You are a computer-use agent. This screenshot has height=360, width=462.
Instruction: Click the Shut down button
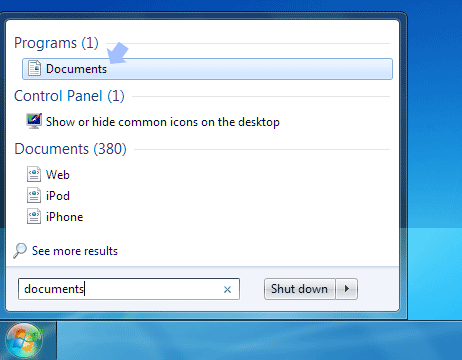point(299,289)
